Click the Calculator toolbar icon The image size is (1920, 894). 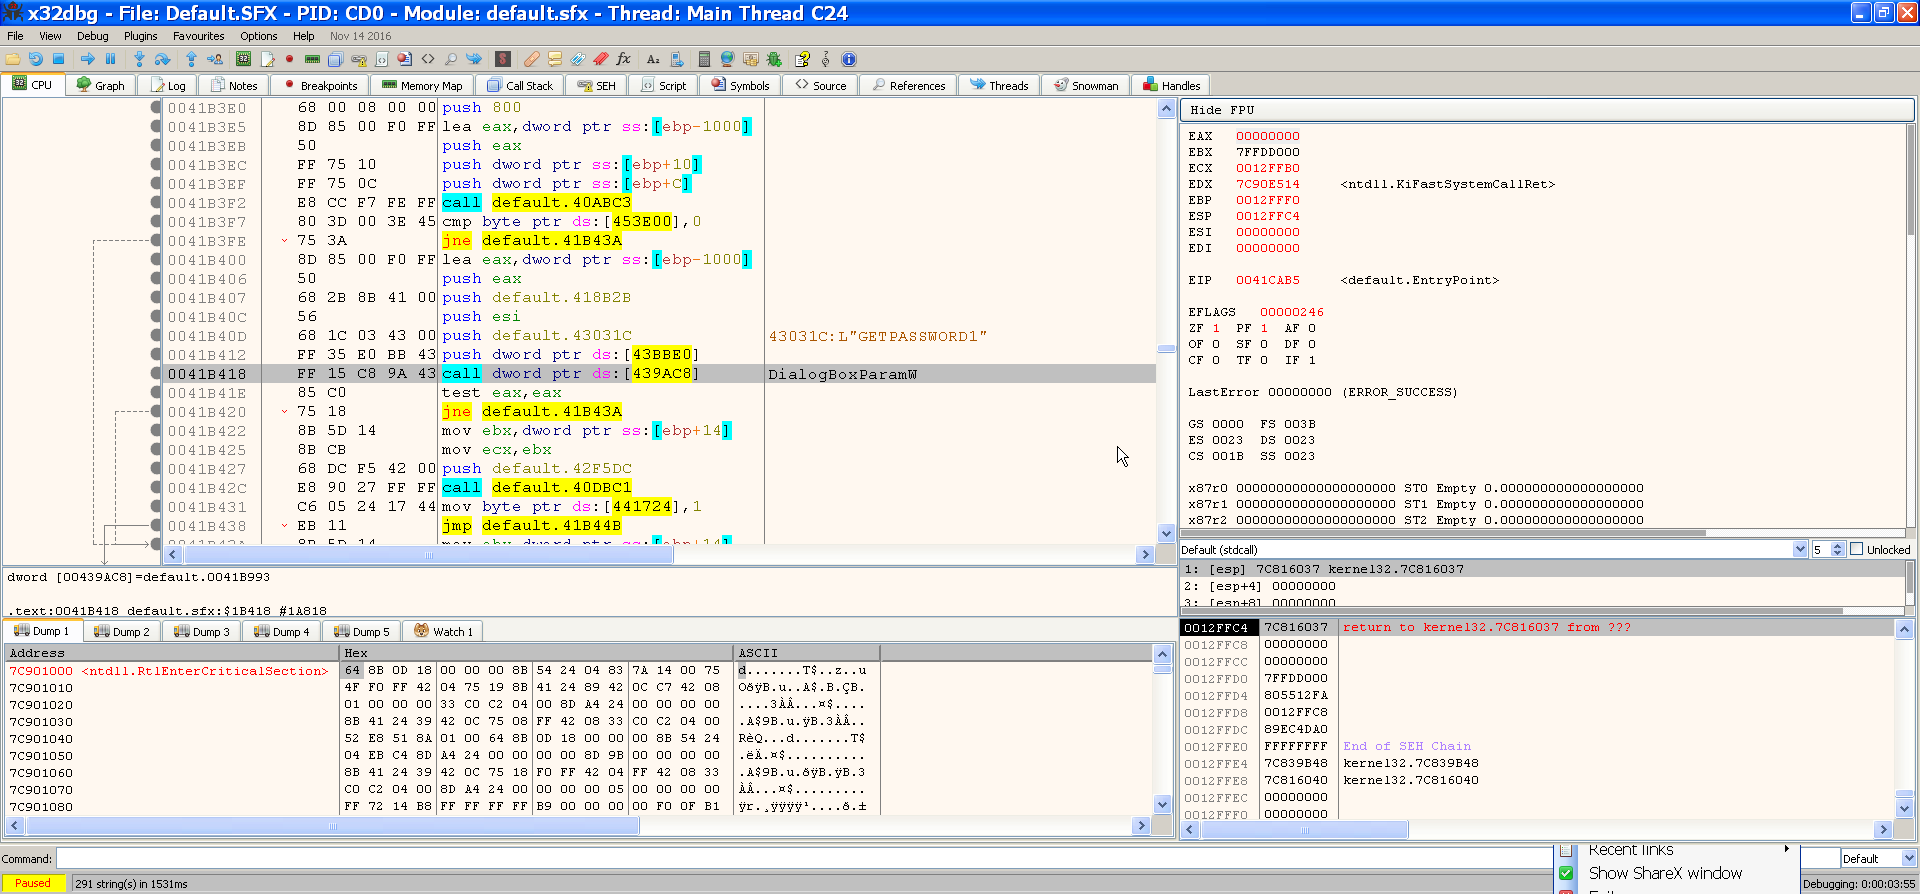(x=704, y=59)
